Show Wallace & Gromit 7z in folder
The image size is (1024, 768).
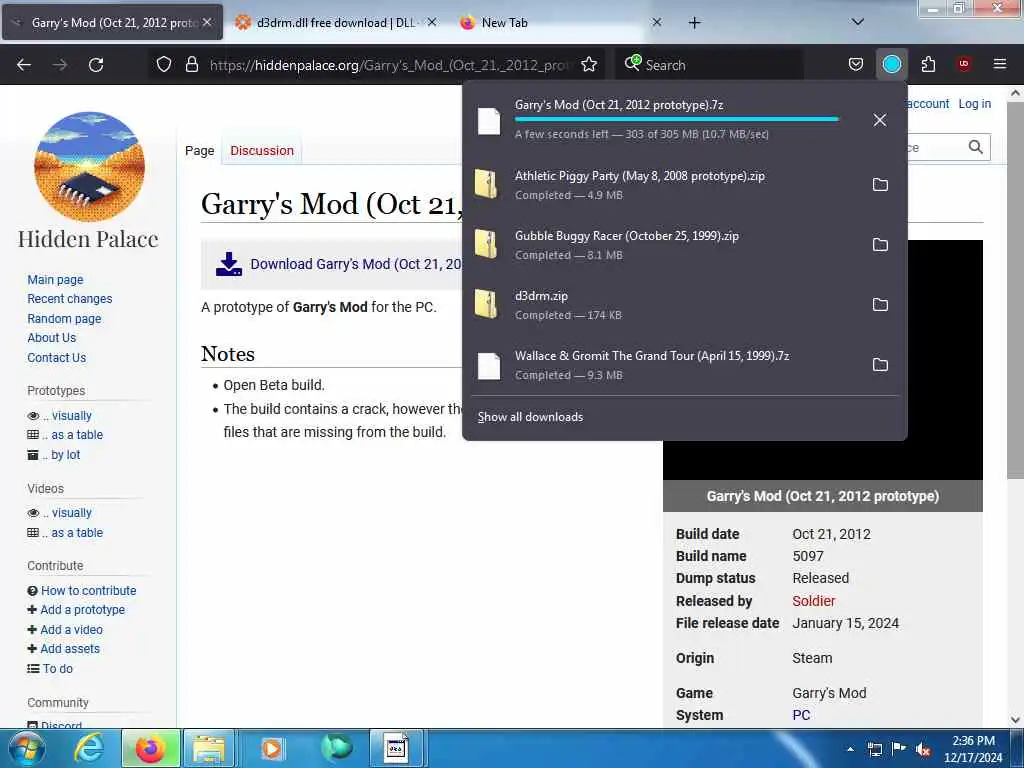[880, 365]
